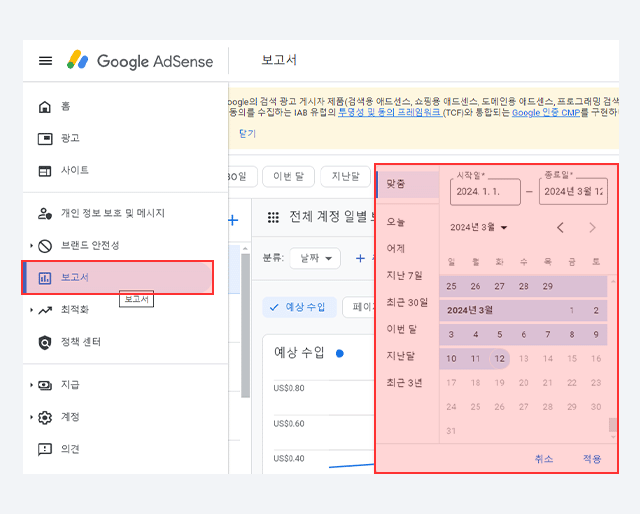Image resolution: width=640 pixels, height=514 pixels.
Task: Click the blue plus left of the report title
Action: [233, 220]
